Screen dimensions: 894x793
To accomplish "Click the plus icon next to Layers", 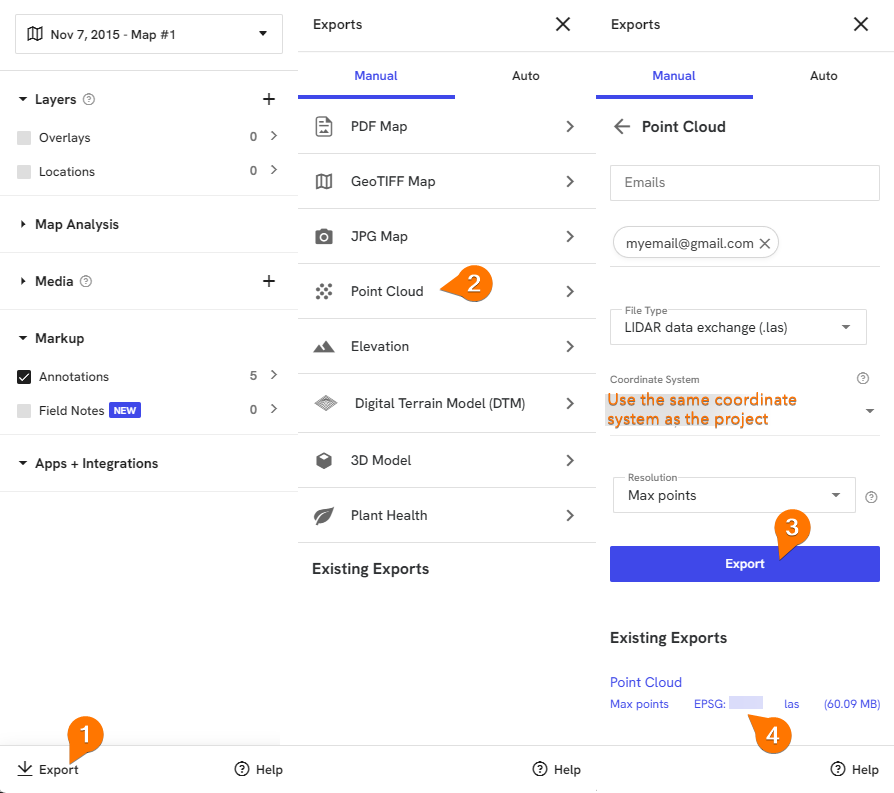I will click(x=269, y=99).
